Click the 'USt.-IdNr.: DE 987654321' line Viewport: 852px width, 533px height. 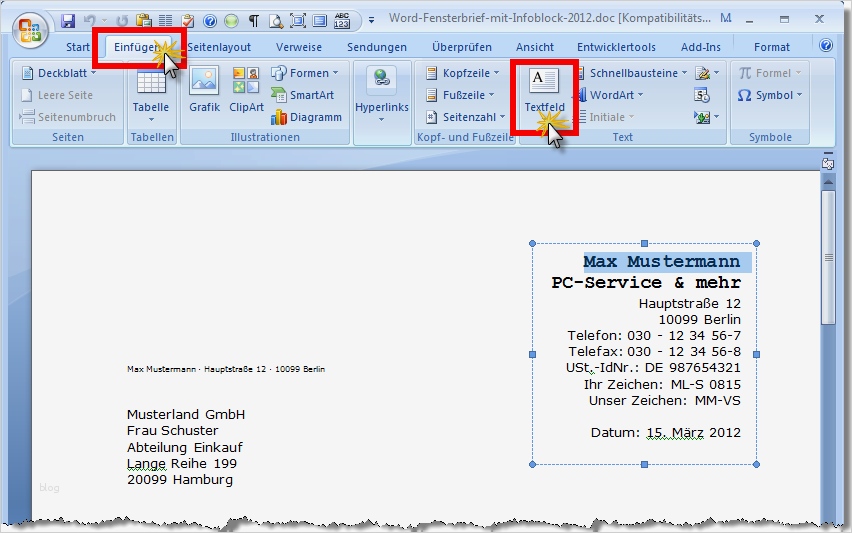(x=653, y=368)
